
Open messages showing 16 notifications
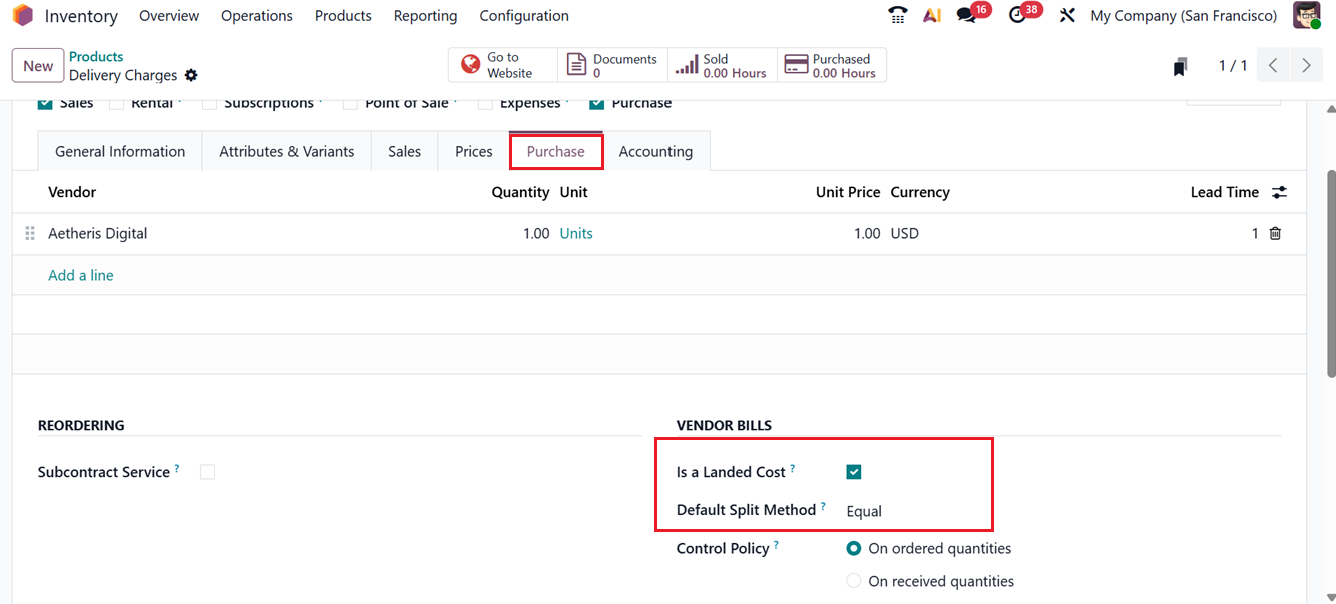click(x=967, y=15)
